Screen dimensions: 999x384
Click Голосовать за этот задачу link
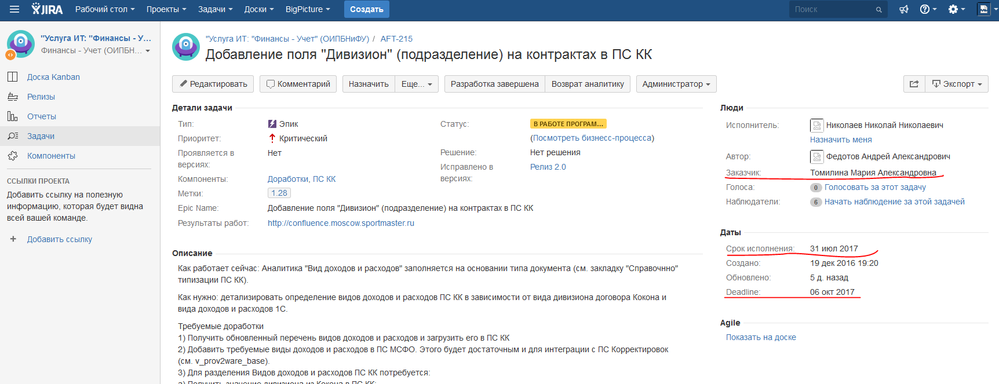pyautogui.click(x=875, y=188)
